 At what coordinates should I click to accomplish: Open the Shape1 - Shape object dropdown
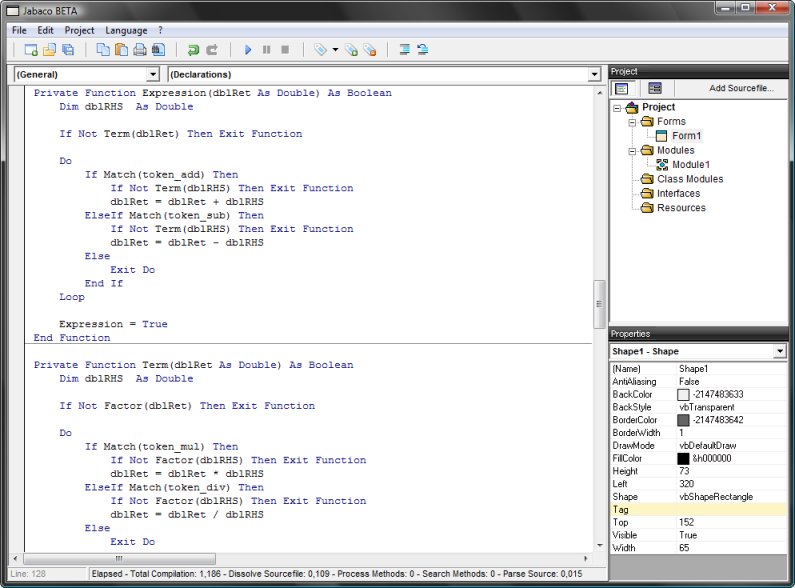coord(780,351)
